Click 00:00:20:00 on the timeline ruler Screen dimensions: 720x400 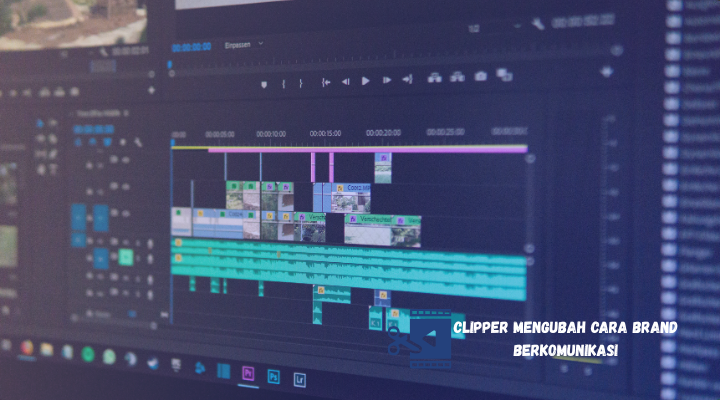point(383,133)
